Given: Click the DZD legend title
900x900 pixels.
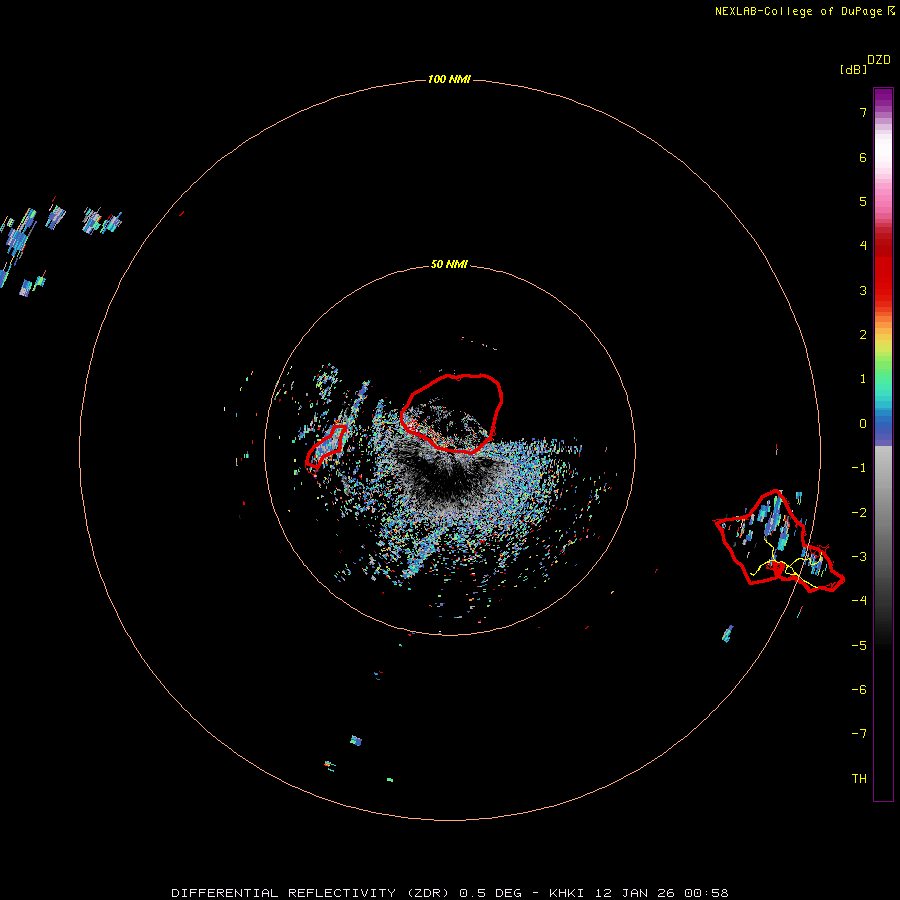Looking at the screenshot, I should (879, 60).
